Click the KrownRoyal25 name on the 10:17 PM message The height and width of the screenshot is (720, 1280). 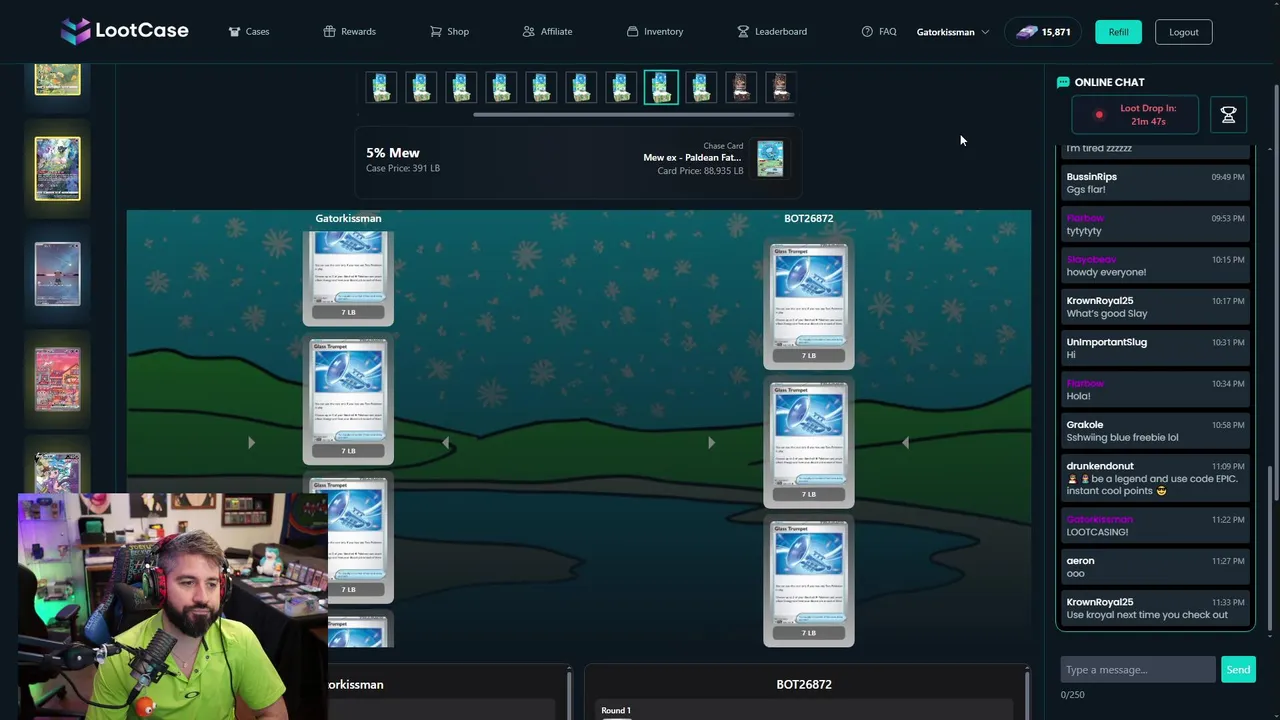[x=1099, y=301]
